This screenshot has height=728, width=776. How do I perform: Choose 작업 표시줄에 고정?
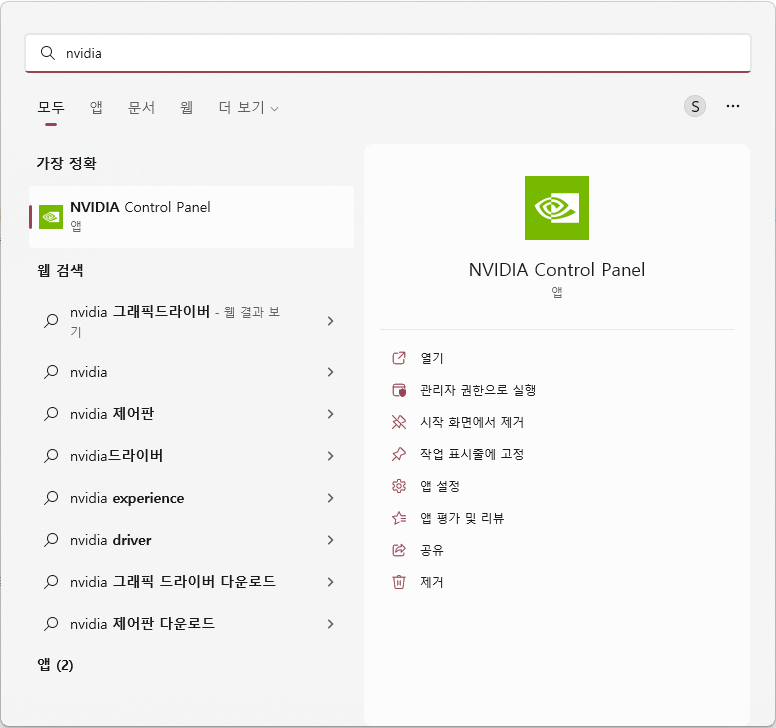(472, 454)
